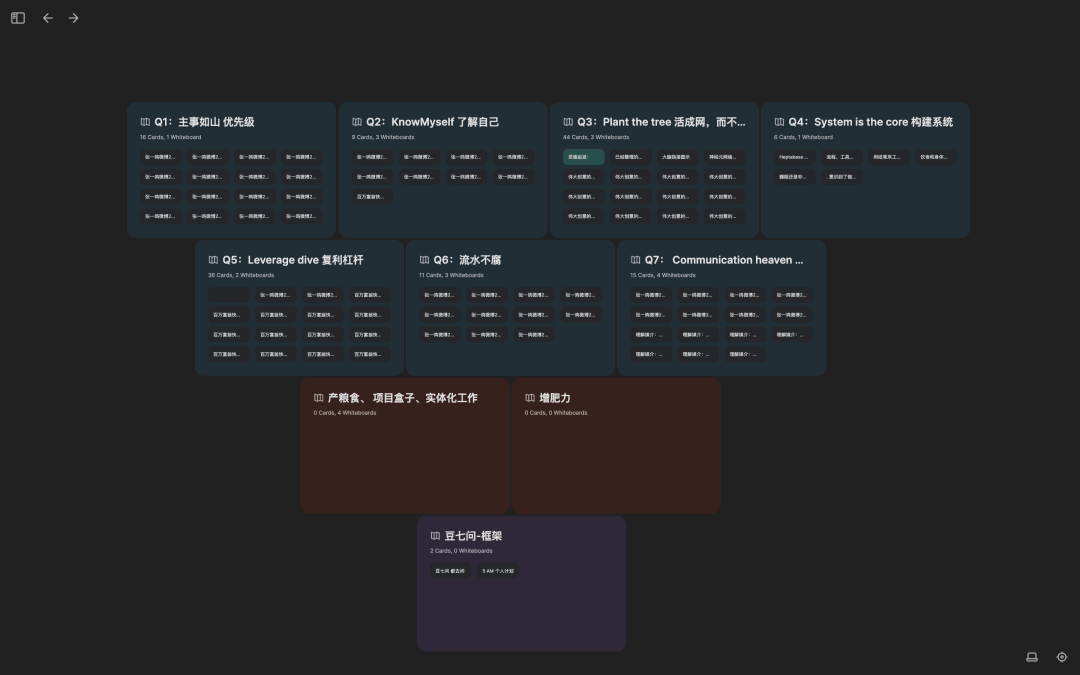Open the Q3：Plant the tree title
Image resolution: width=1080 pixels, height=675 pixels.
click(661, 122)
